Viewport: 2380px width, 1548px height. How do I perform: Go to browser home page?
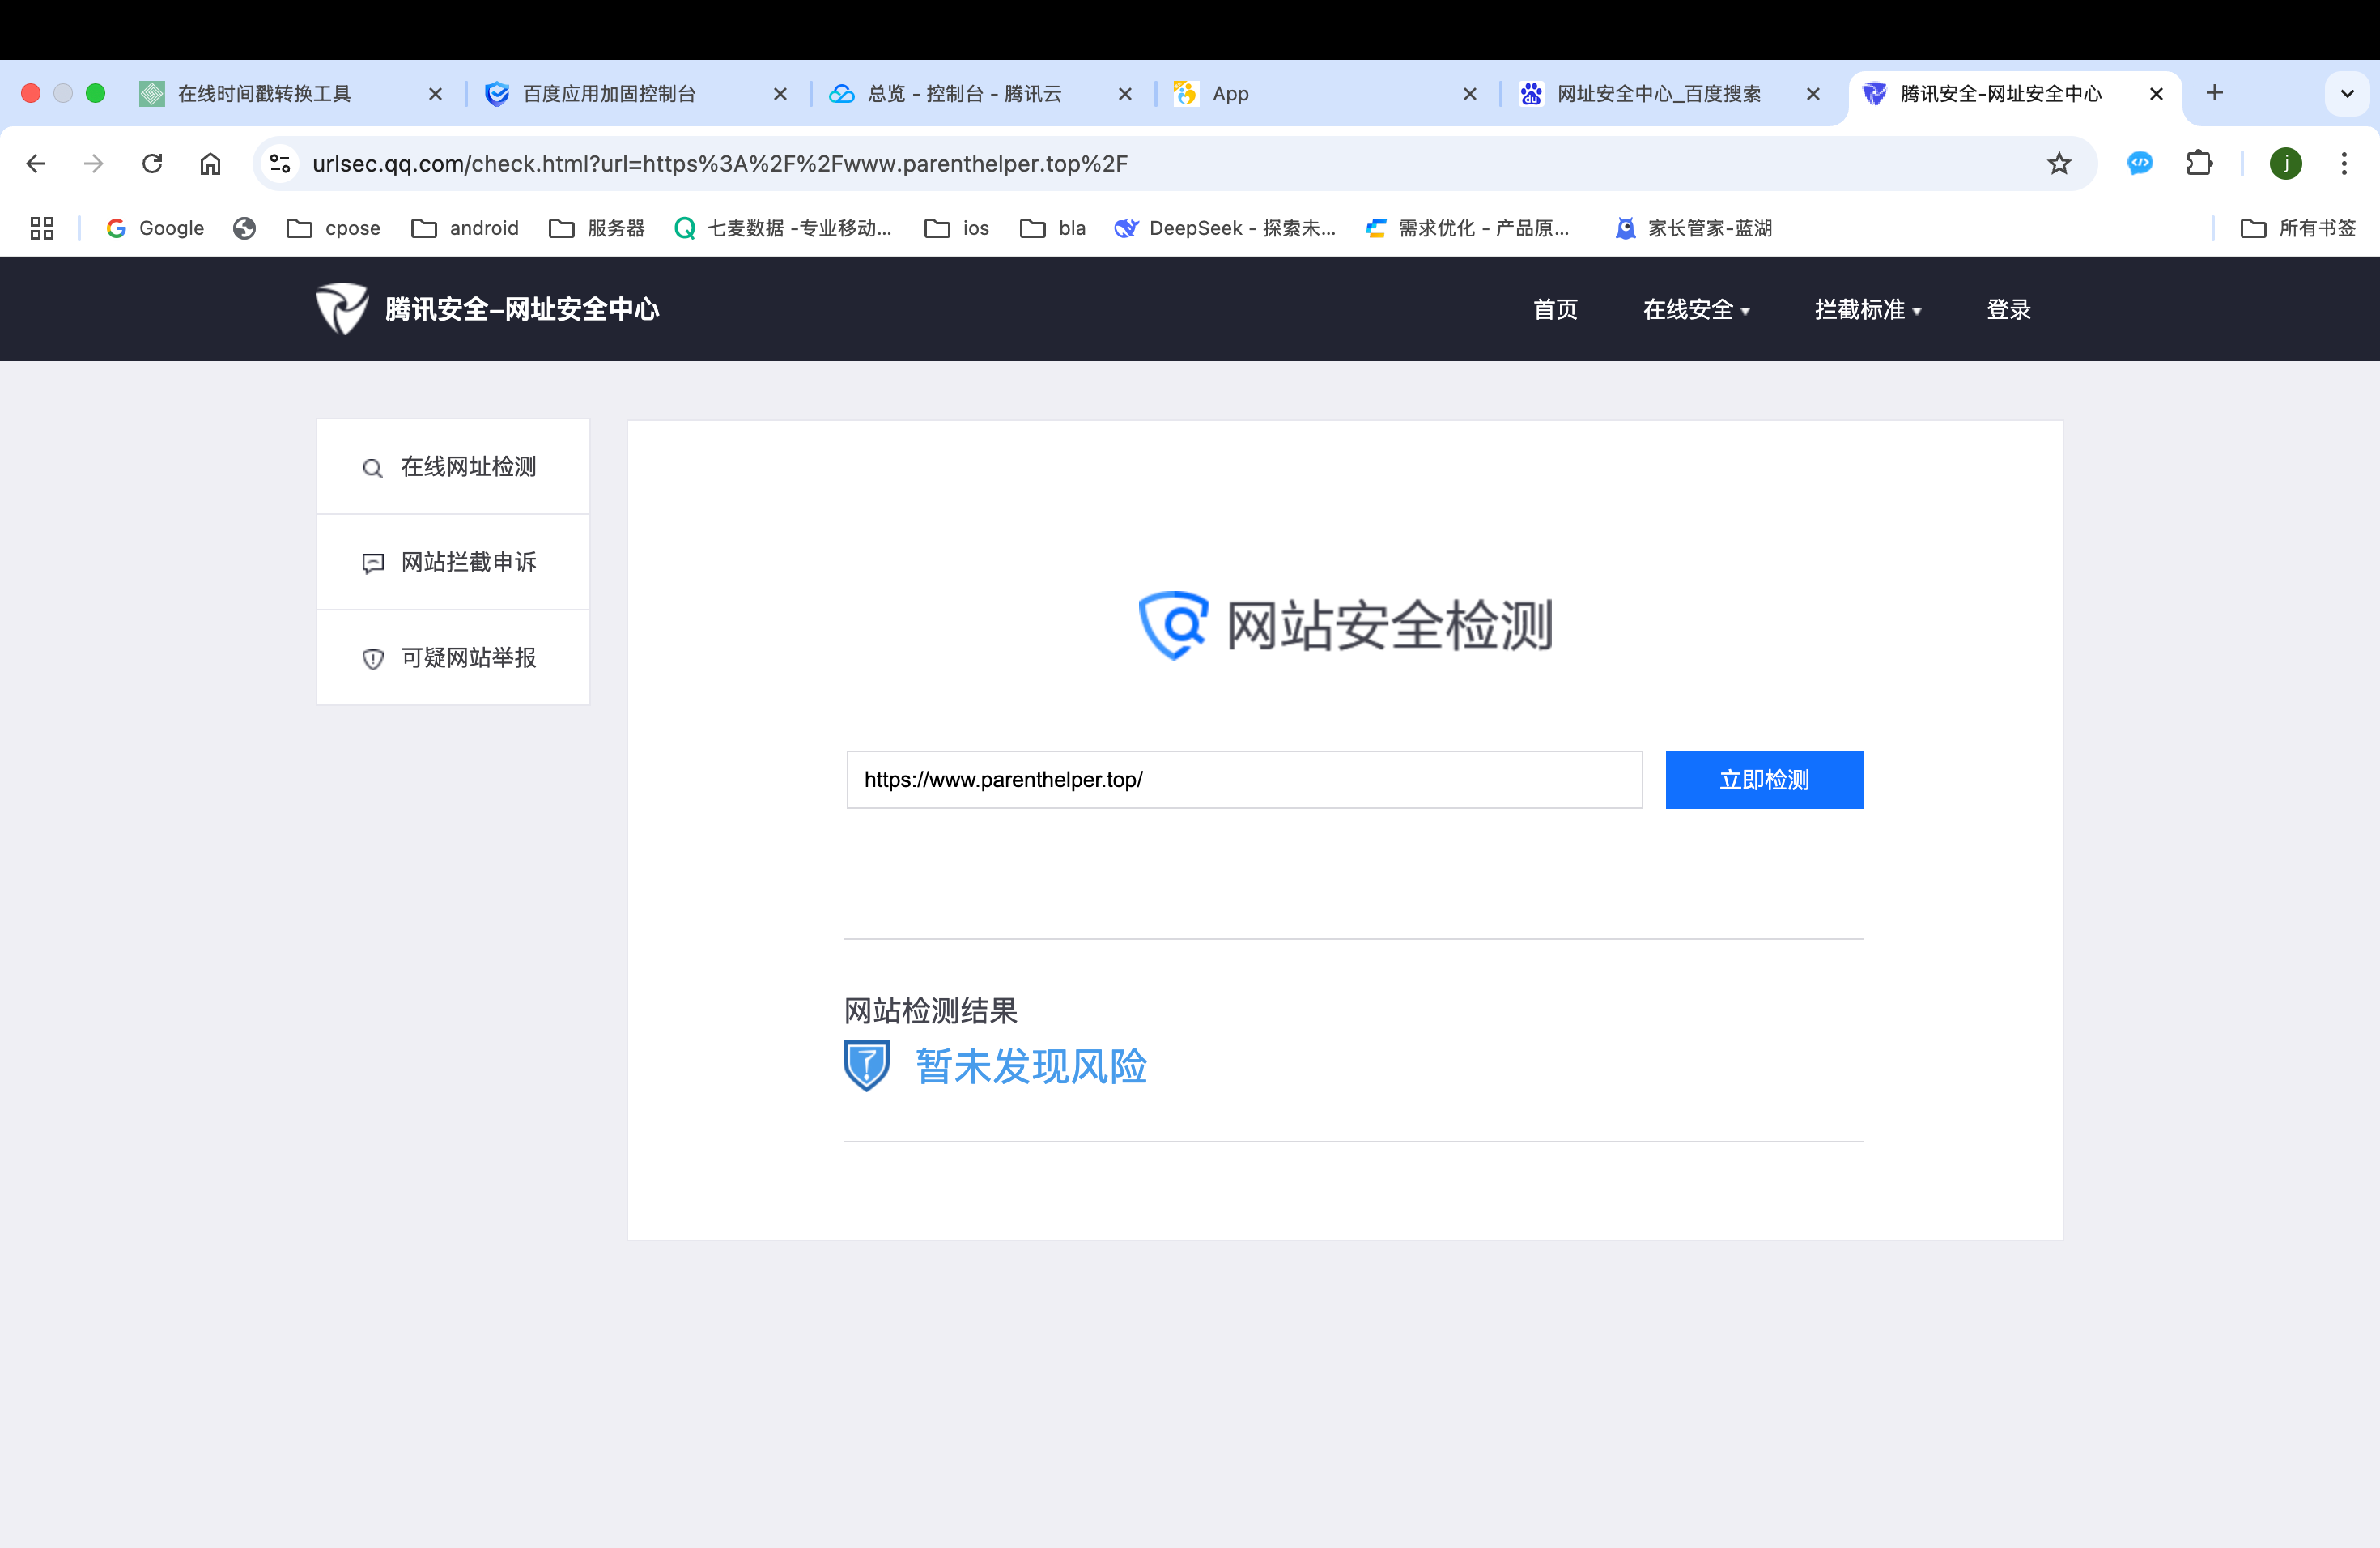210,164
